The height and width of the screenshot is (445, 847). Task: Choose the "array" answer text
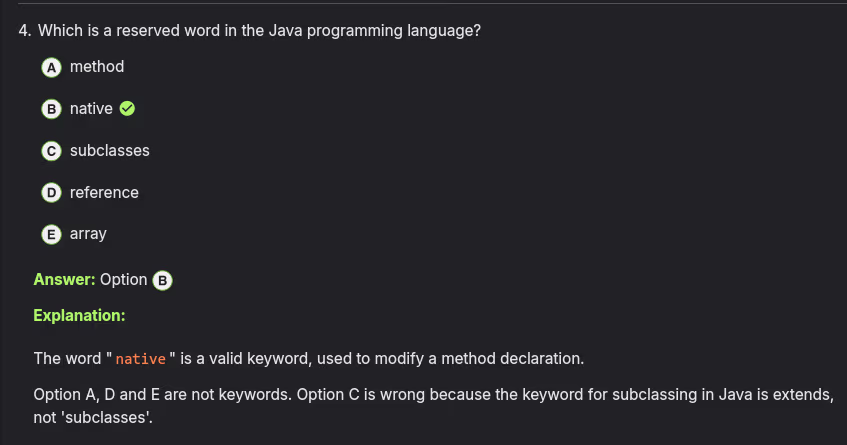88,234
